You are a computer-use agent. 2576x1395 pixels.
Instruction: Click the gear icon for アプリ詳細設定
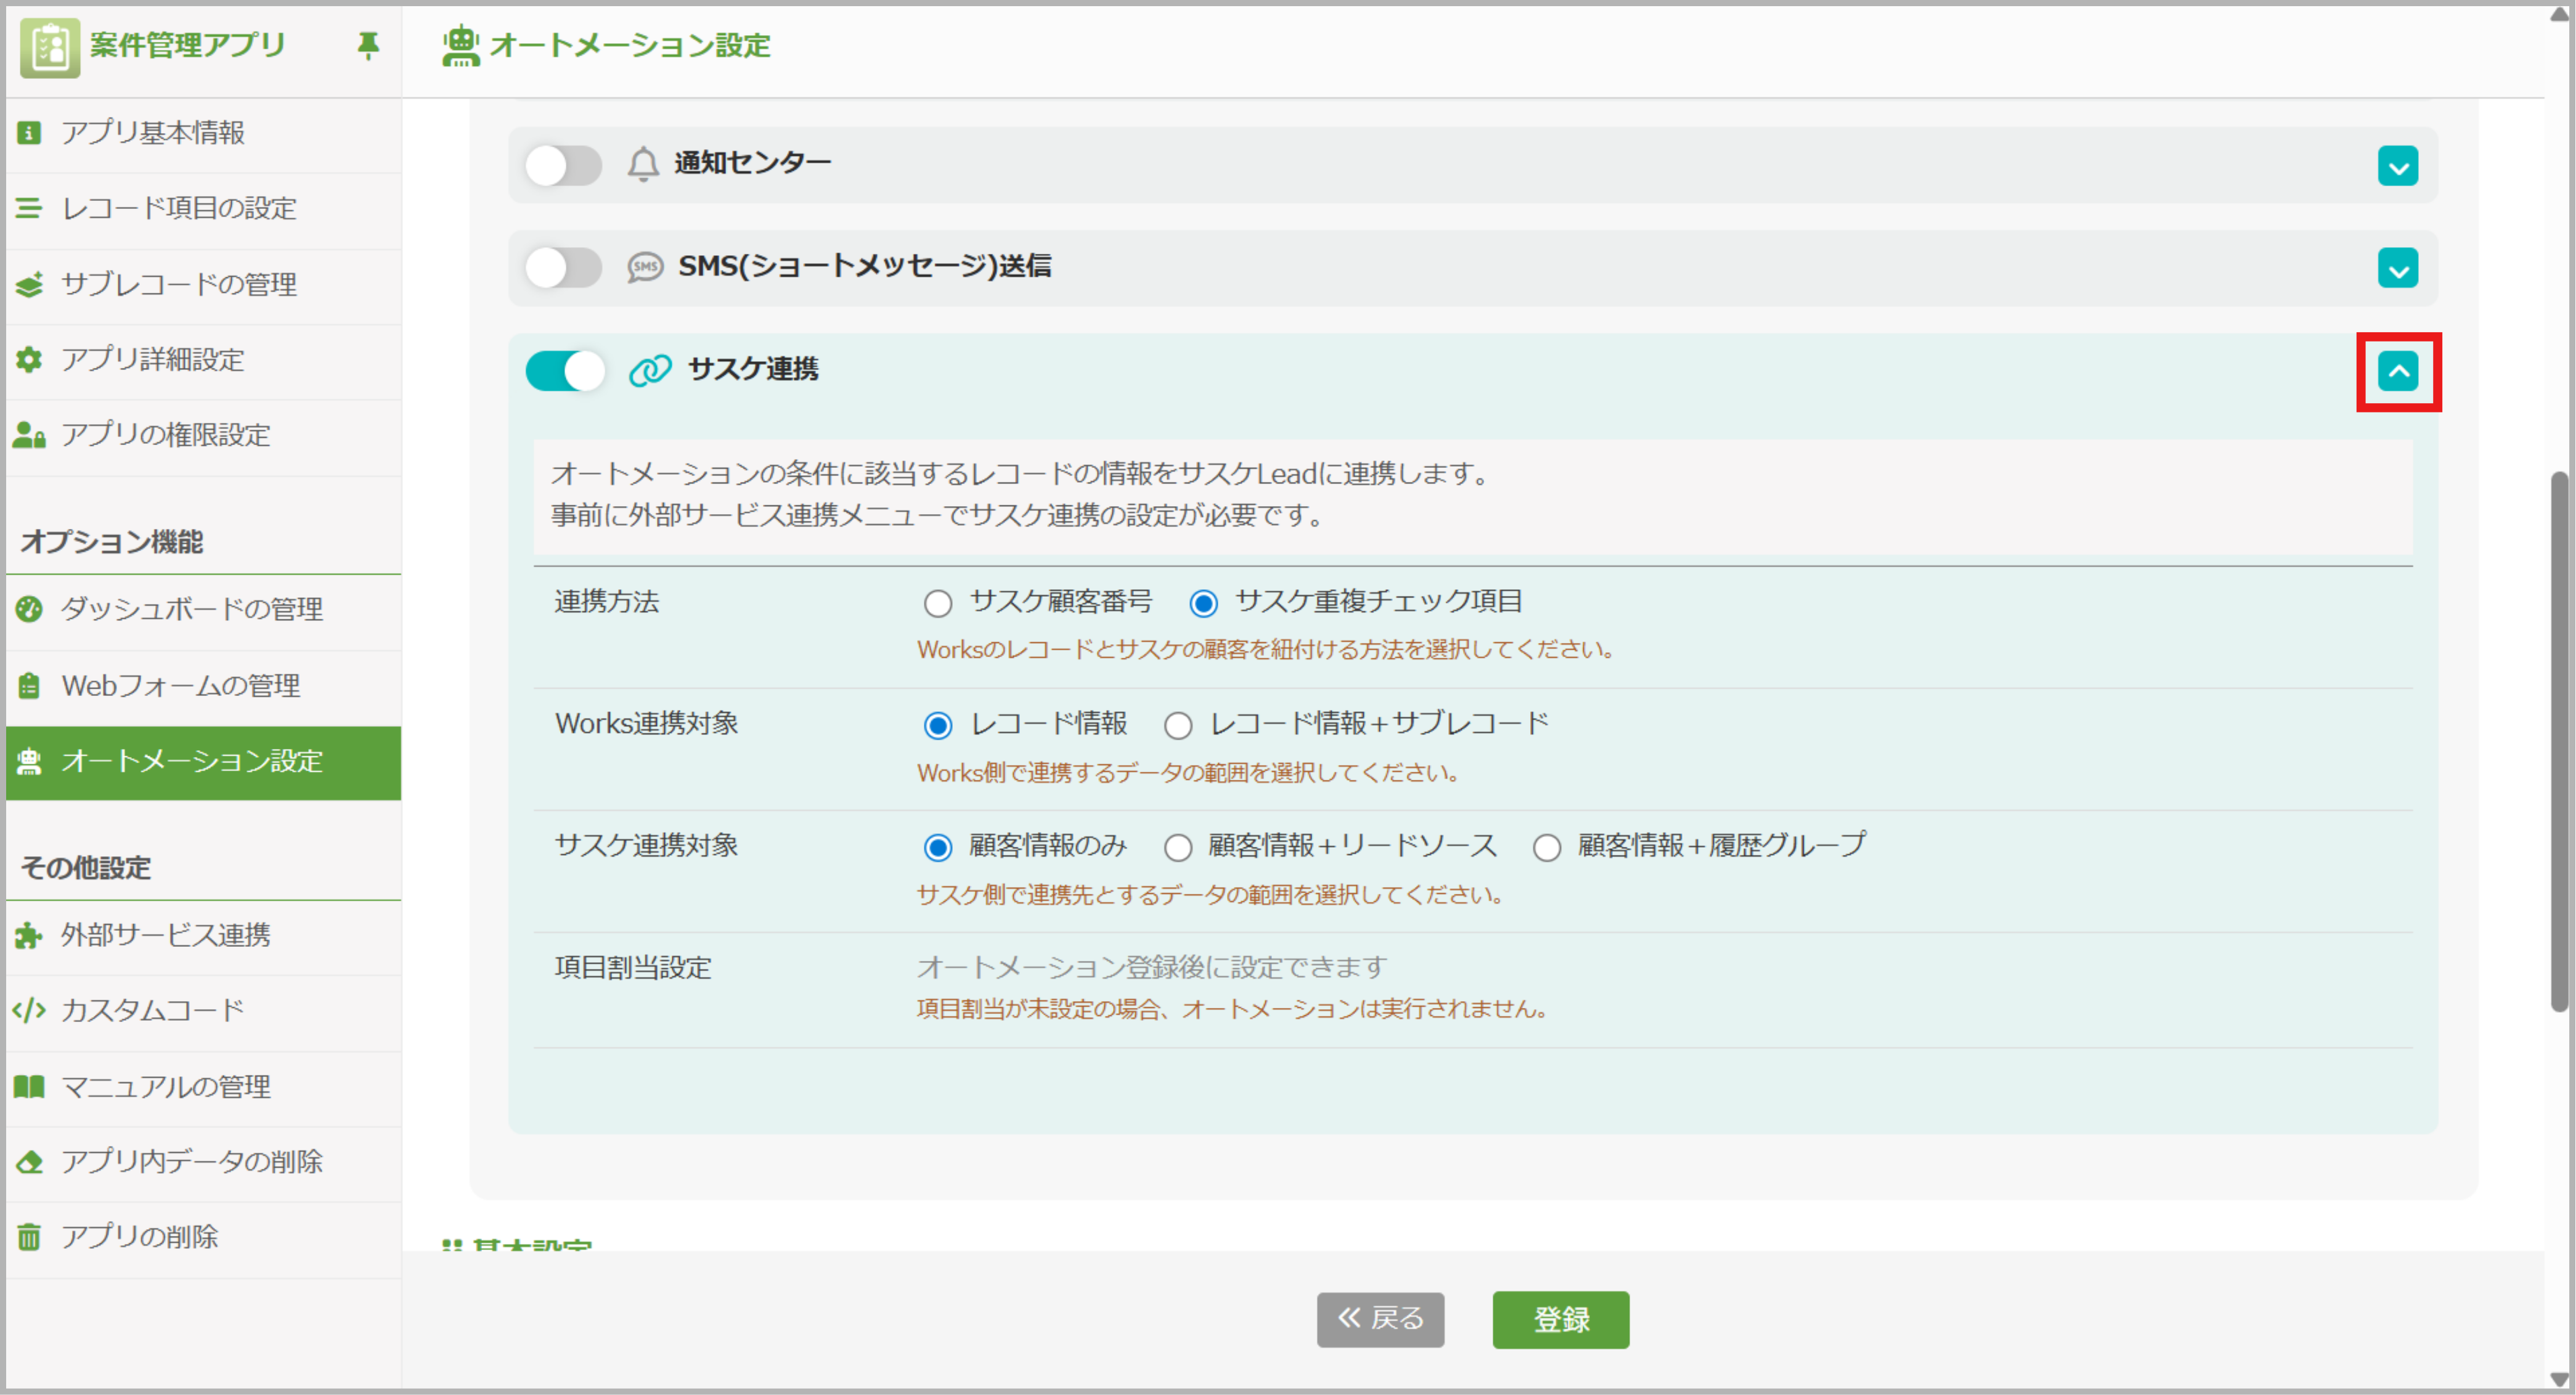[29, 359]
